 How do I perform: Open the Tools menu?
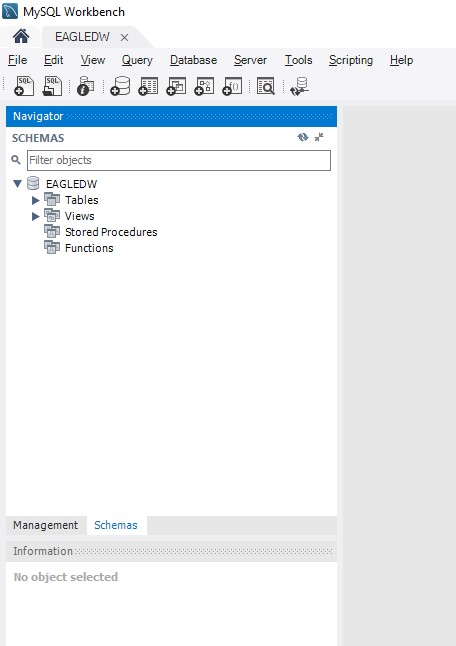click(x=299, y=60)
